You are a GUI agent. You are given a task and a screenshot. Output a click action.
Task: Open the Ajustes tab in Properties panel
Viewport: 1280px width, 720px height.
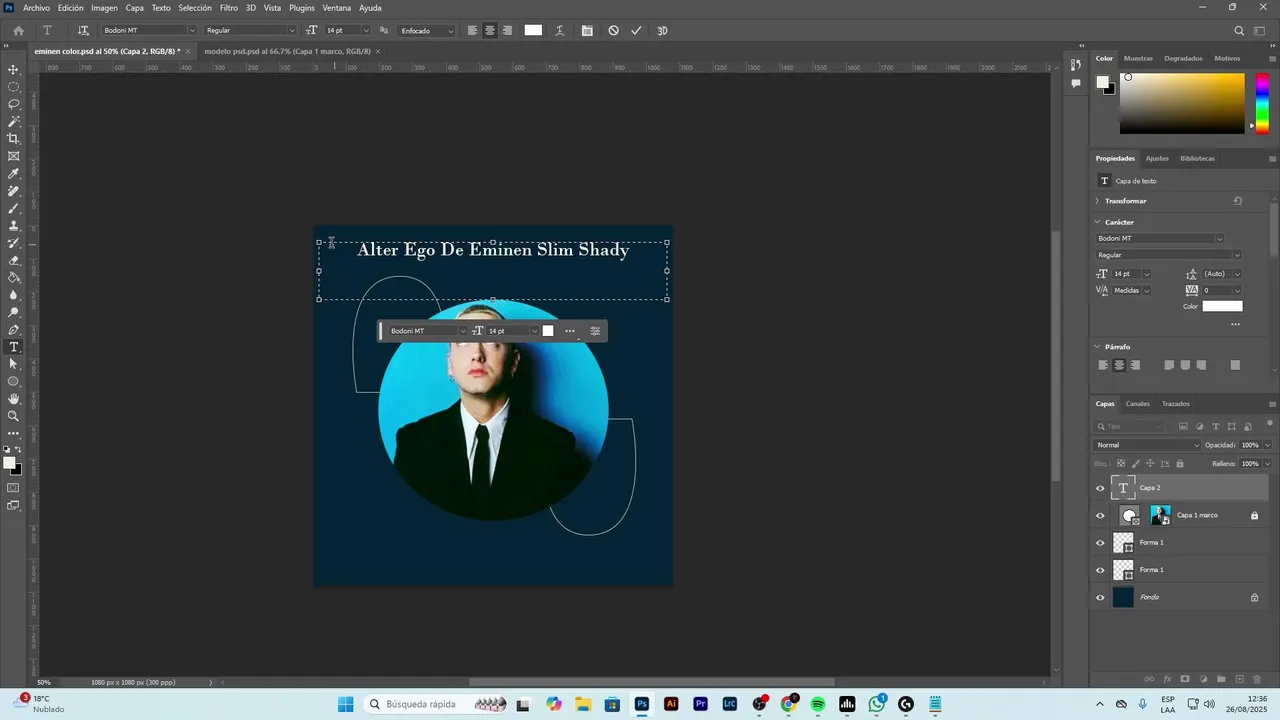click(1157, 158)
